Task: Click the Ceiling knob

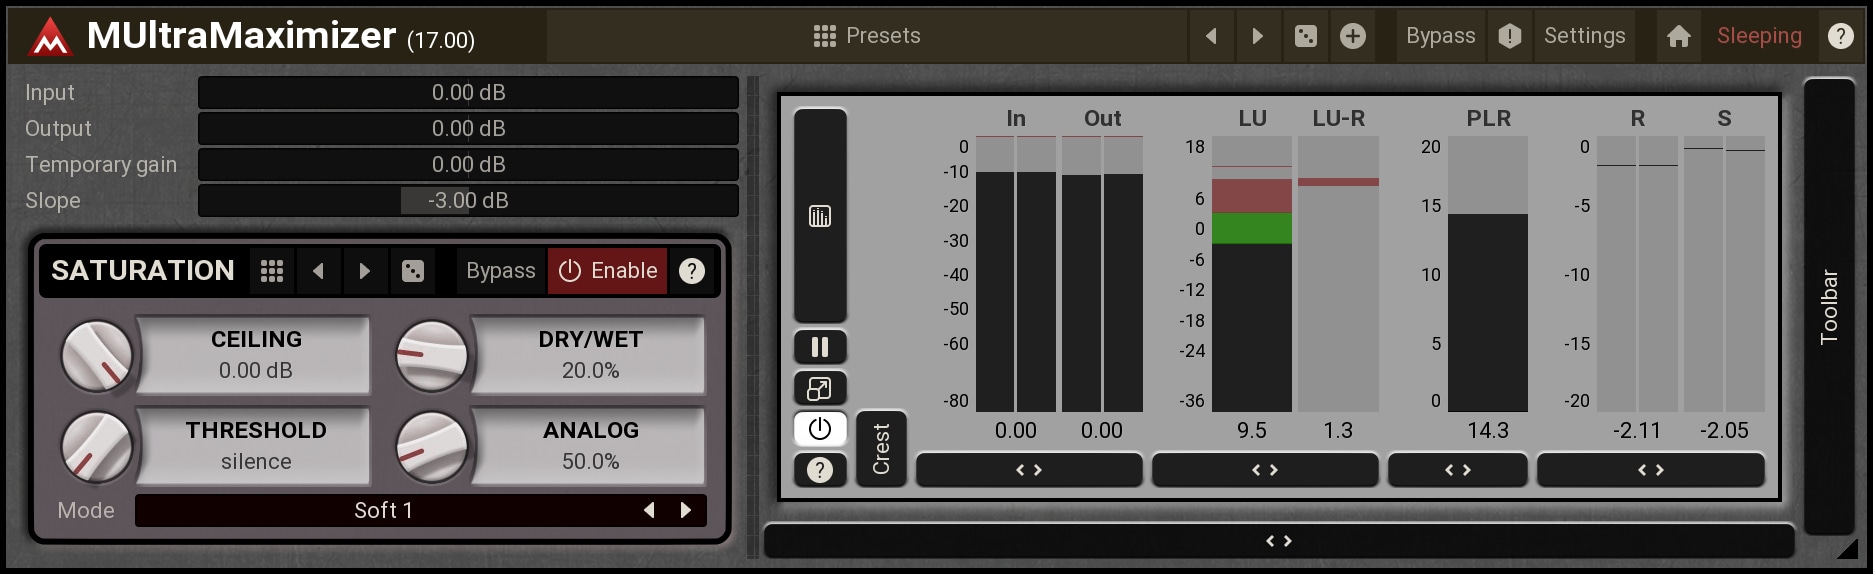Action: point(97,356)
